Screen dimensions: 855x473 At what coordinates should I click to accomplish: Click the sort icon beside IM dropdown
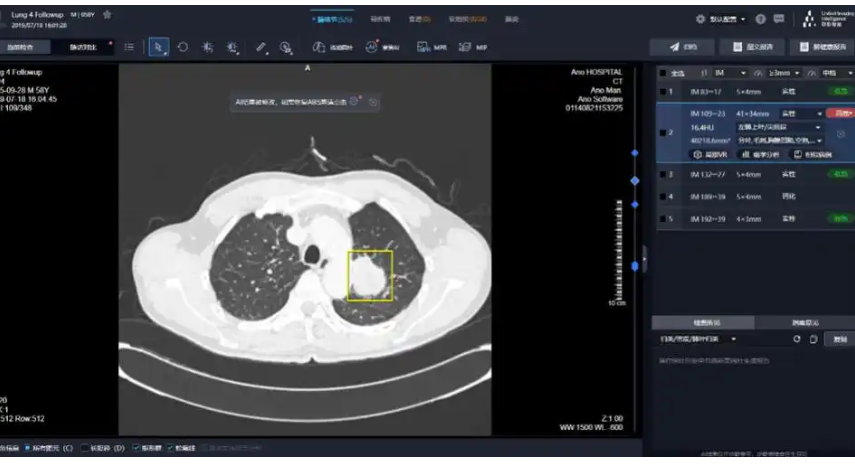tap(704, 73)
